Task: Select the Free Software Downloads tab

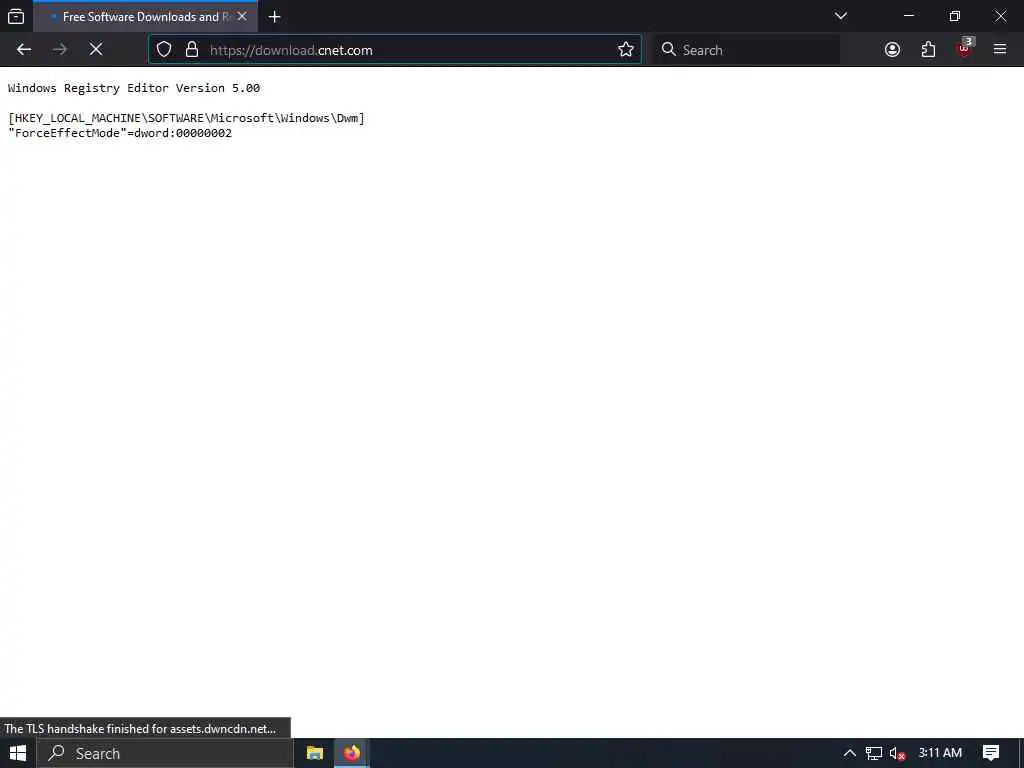Action: tap(146, 16)
